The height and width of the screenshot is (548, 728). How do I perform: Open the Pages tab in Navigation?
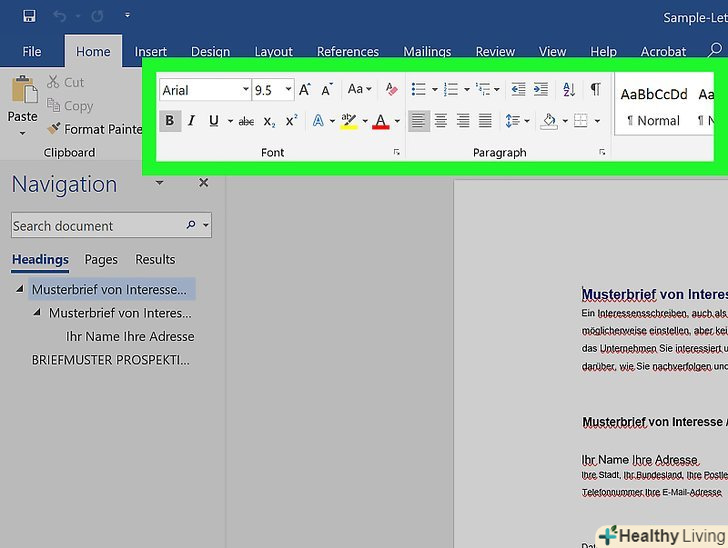tap(101, 259)
